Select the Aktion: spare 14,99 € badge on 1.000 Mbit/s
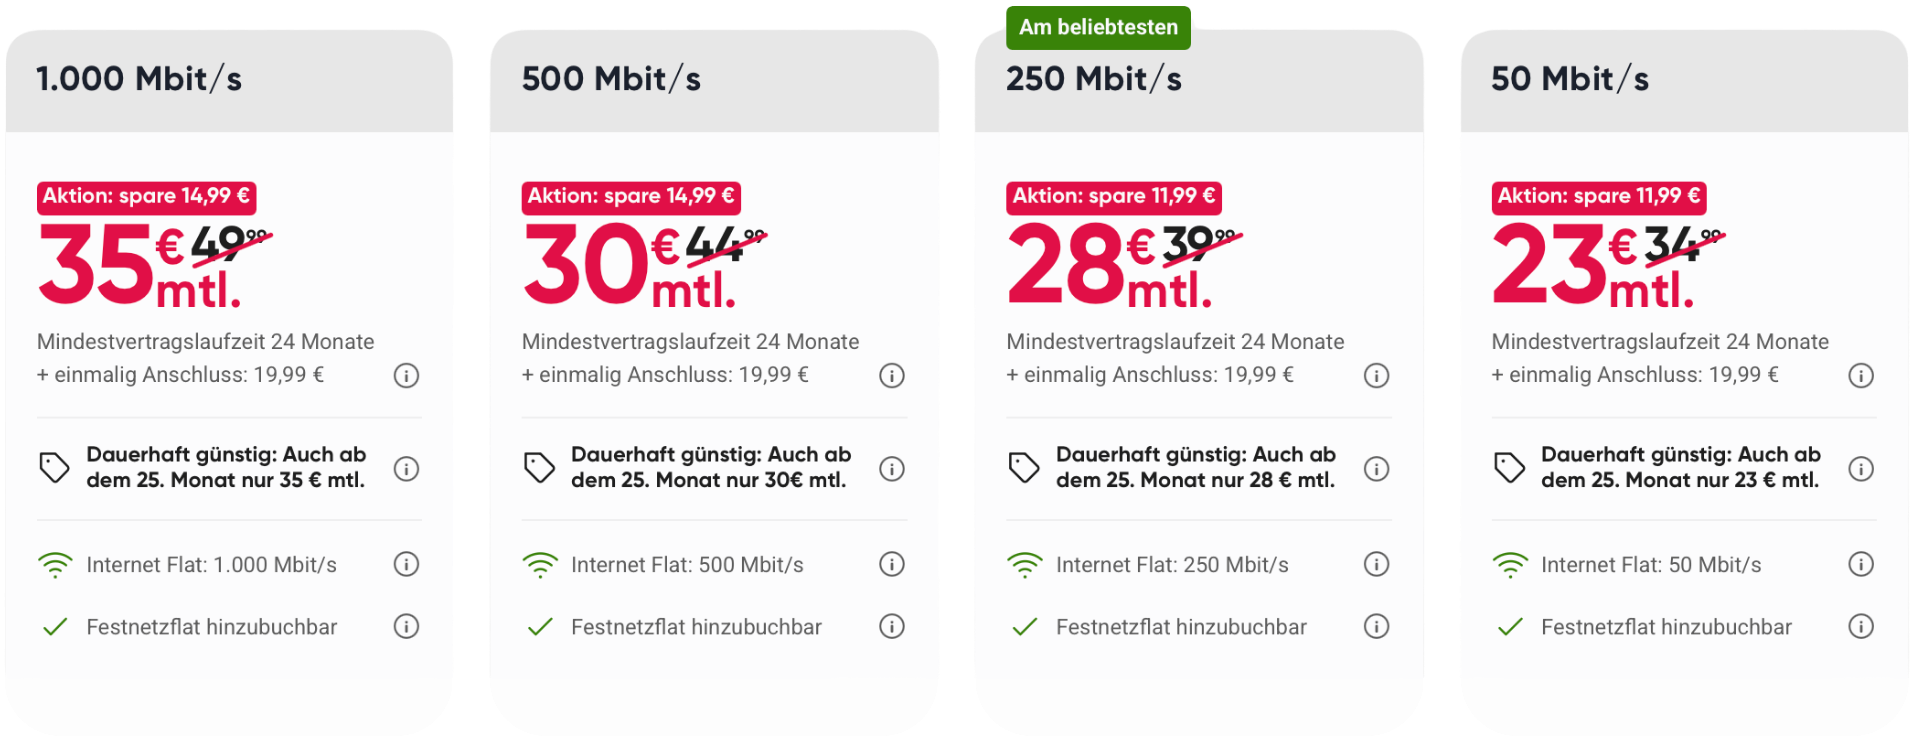Viewport: 1924px width, 753px height. (x=146, y=197)
